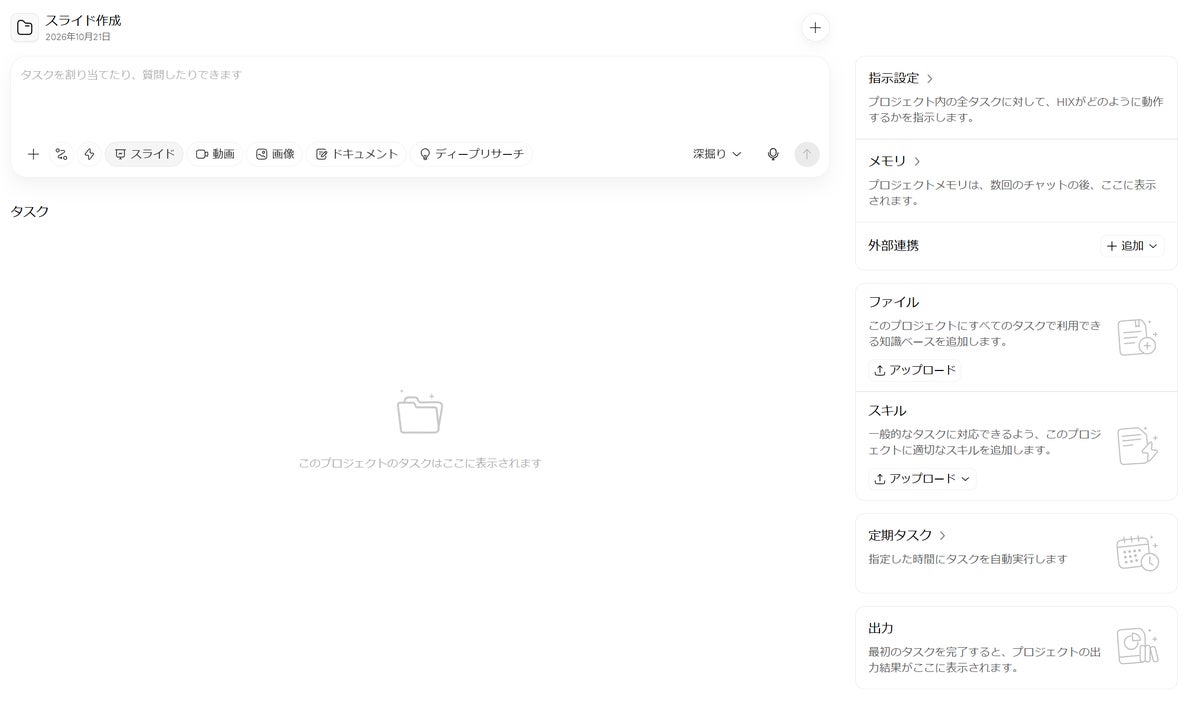The width and height of the screenshot is (1200, 703).
Task: Open アップロード dropdown under スキル
Action: click(922, 479)
